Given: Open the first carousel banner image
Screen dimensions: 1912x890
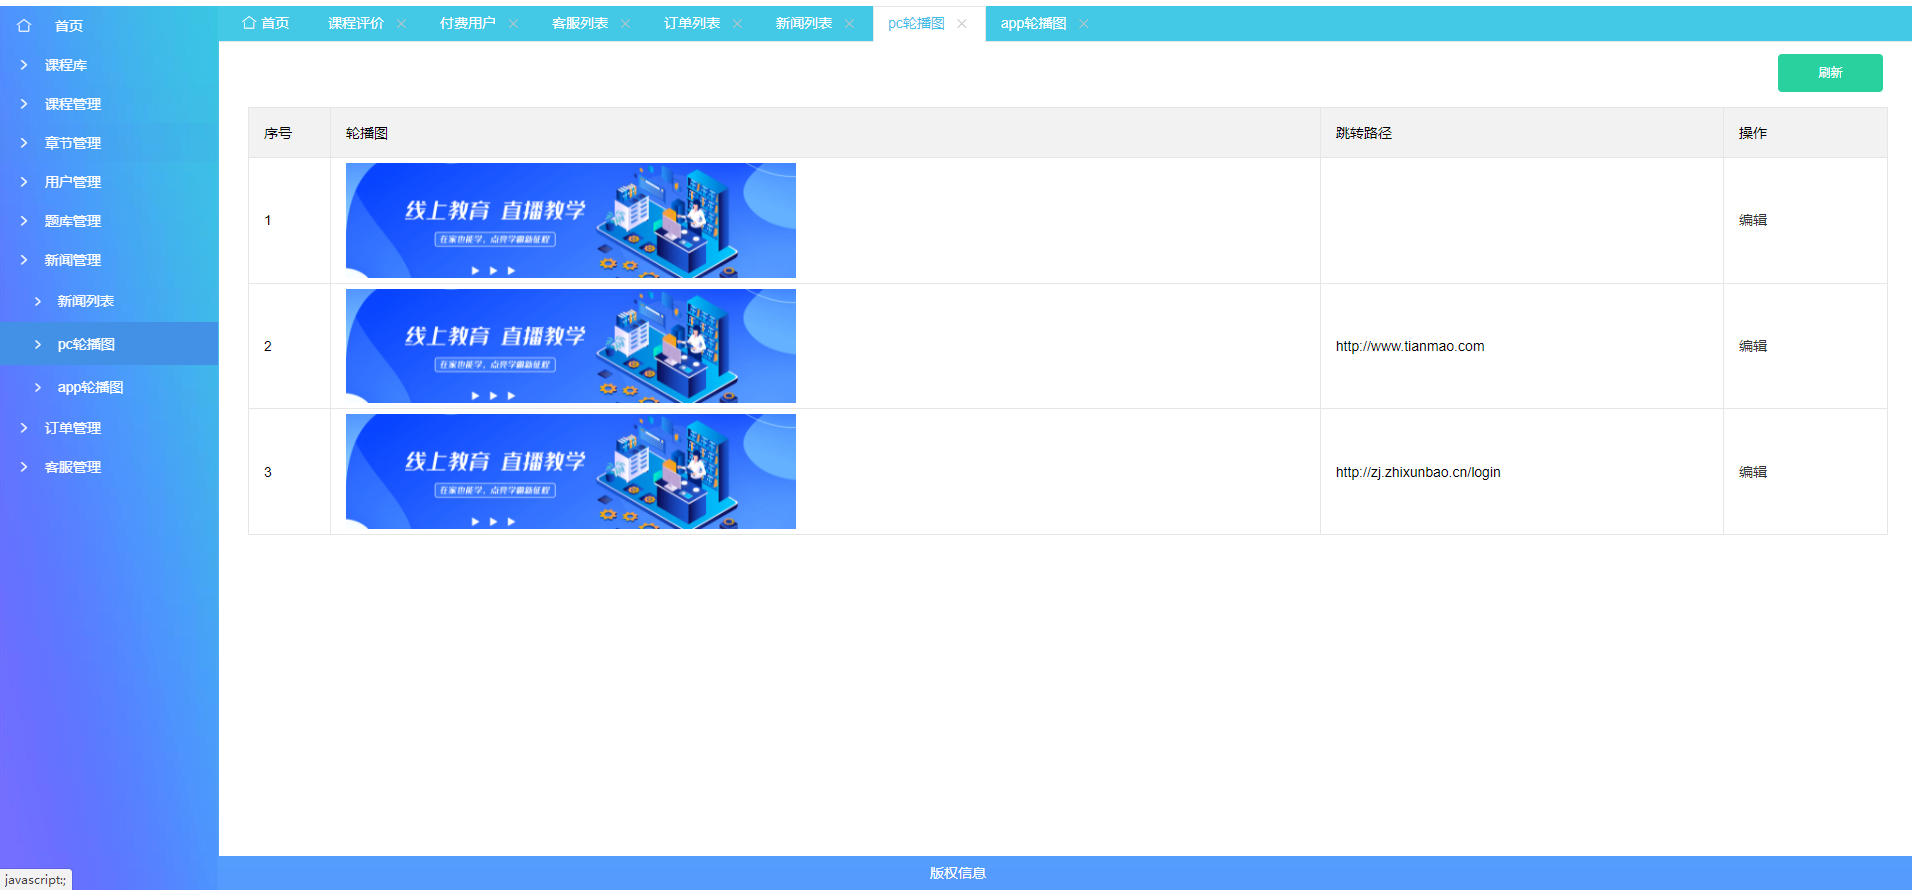Looking at the screenshot, I should [570, 220].
